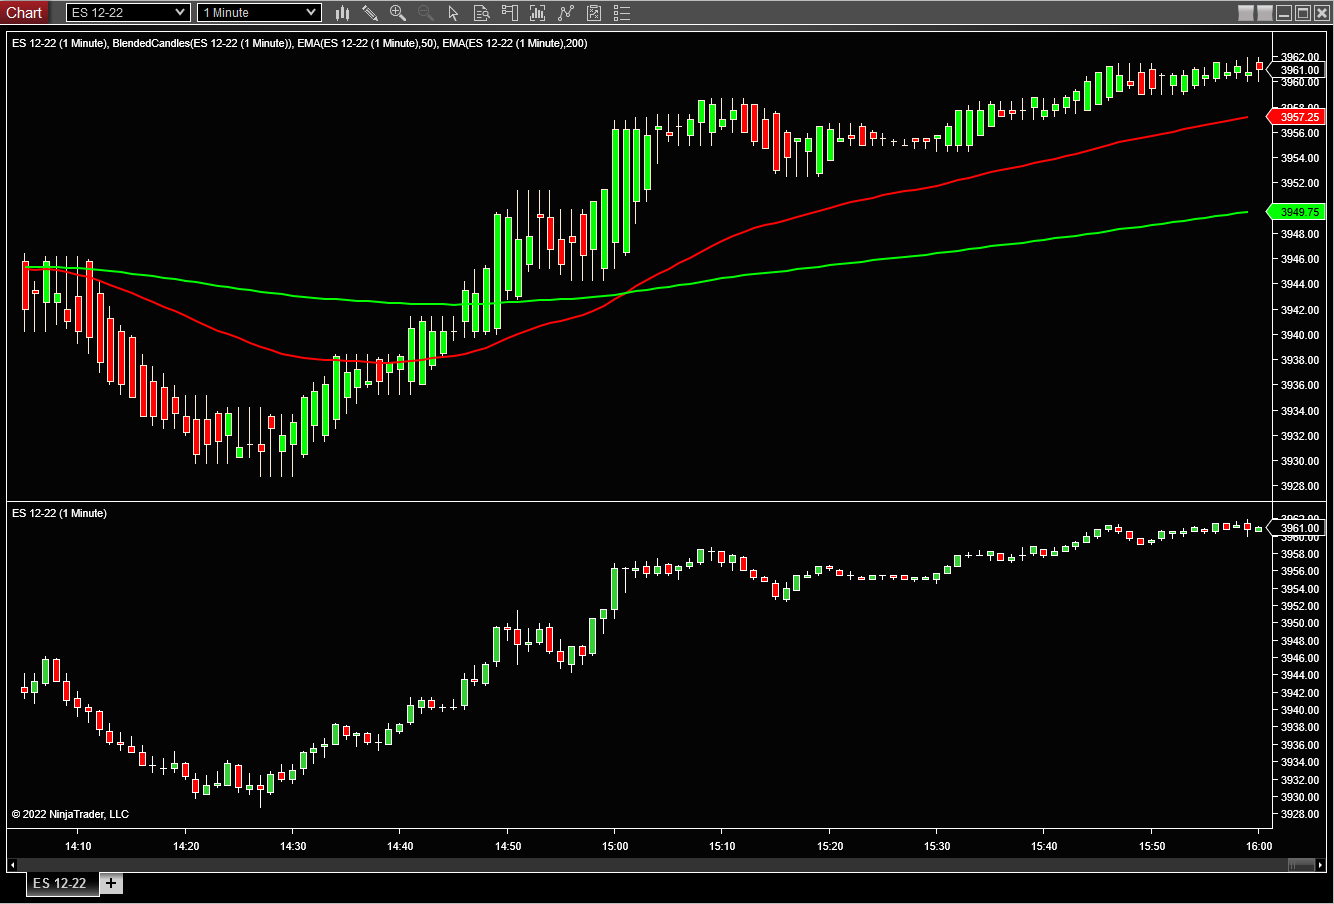Viewport: 1334px width, 904px height.
Task: Click the 14:50 time axis label
Action: coord(508,846)
